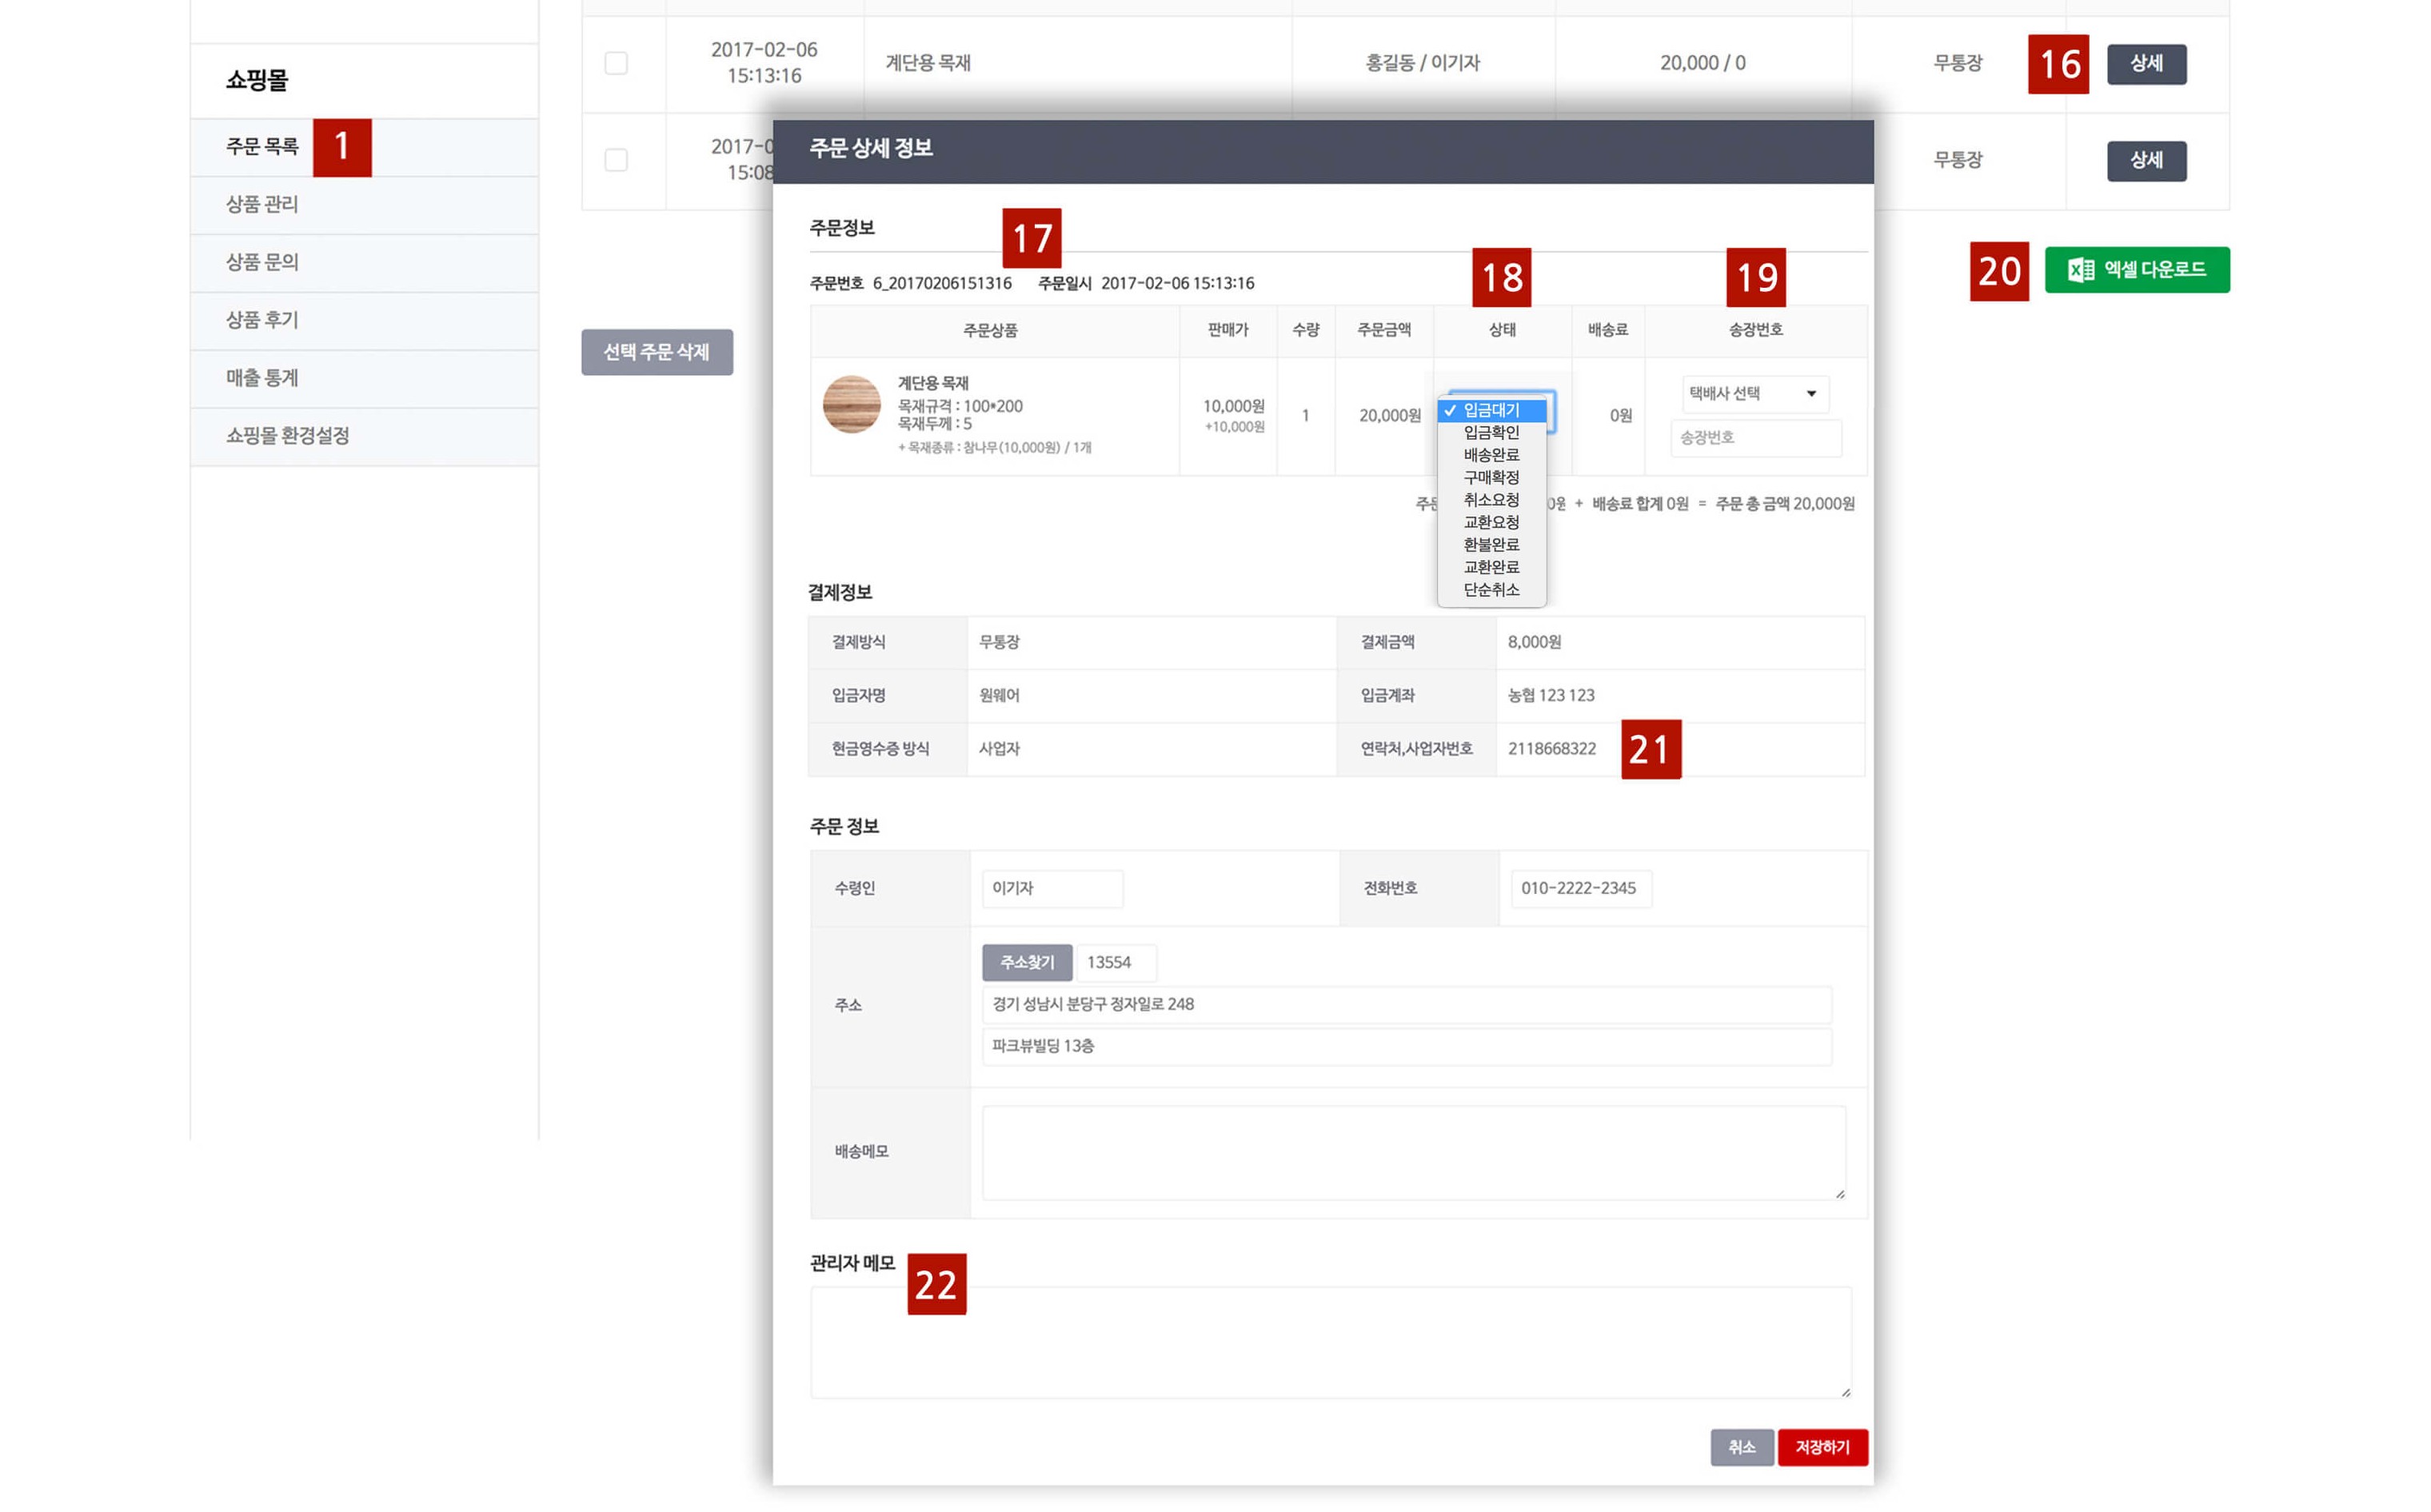This screenshot has width=2431, height=1512.
Task: Select 입금확인 status option
Action: click(x=1491, y=433)
